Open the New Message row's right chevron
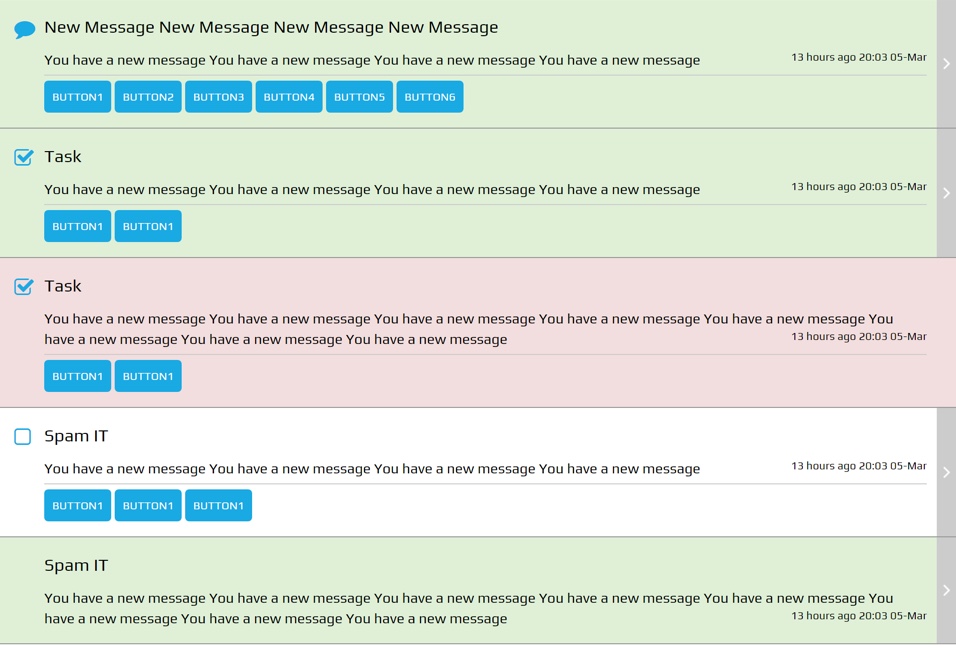956x647 pixels. click(x=946, y=63)
